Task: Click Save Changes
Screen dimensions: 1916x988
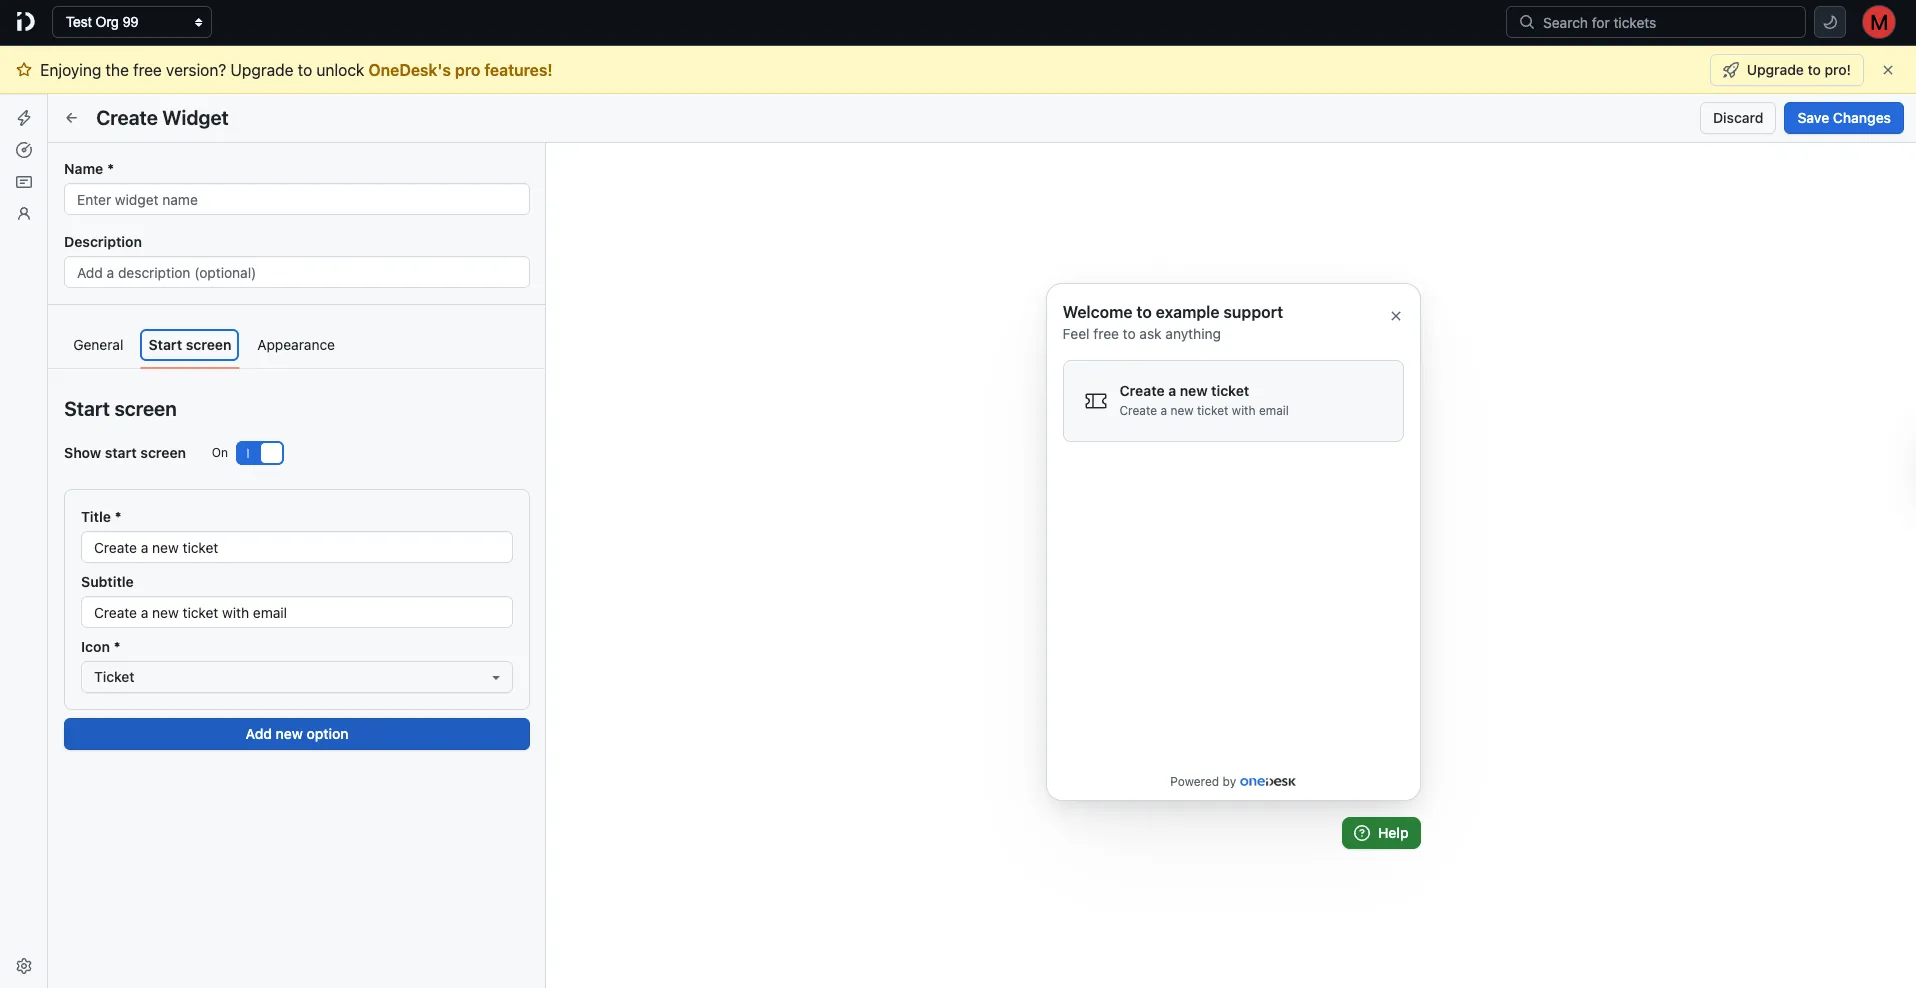Action: click(1843, 118)
